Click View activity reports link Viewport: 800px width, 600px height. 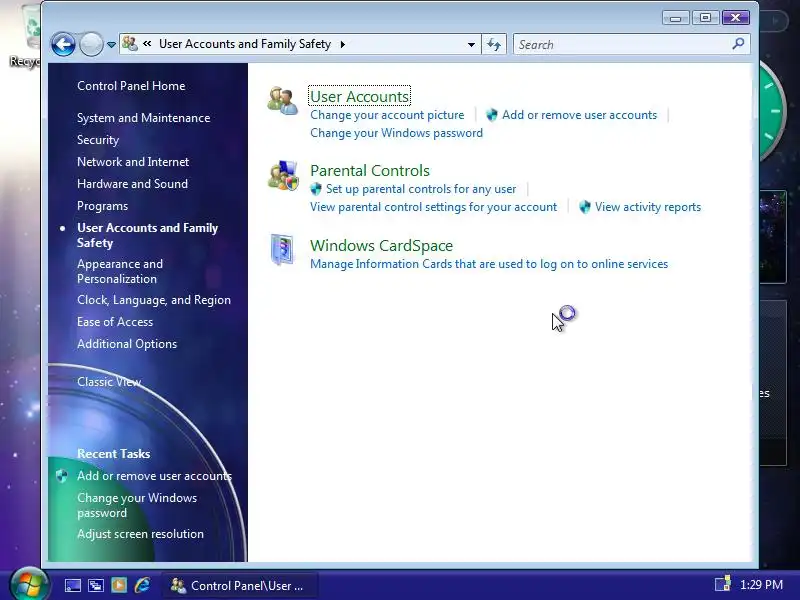648,207
